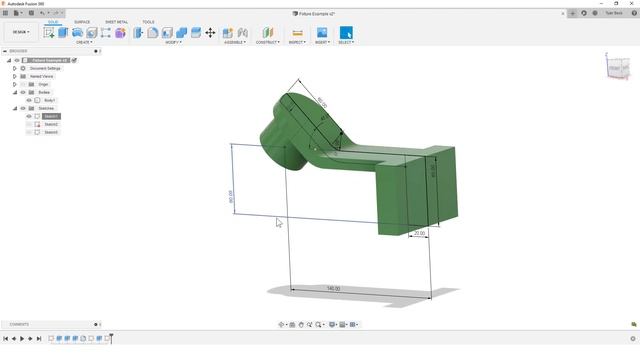Open the user account name menu

[x=613, y=13]
